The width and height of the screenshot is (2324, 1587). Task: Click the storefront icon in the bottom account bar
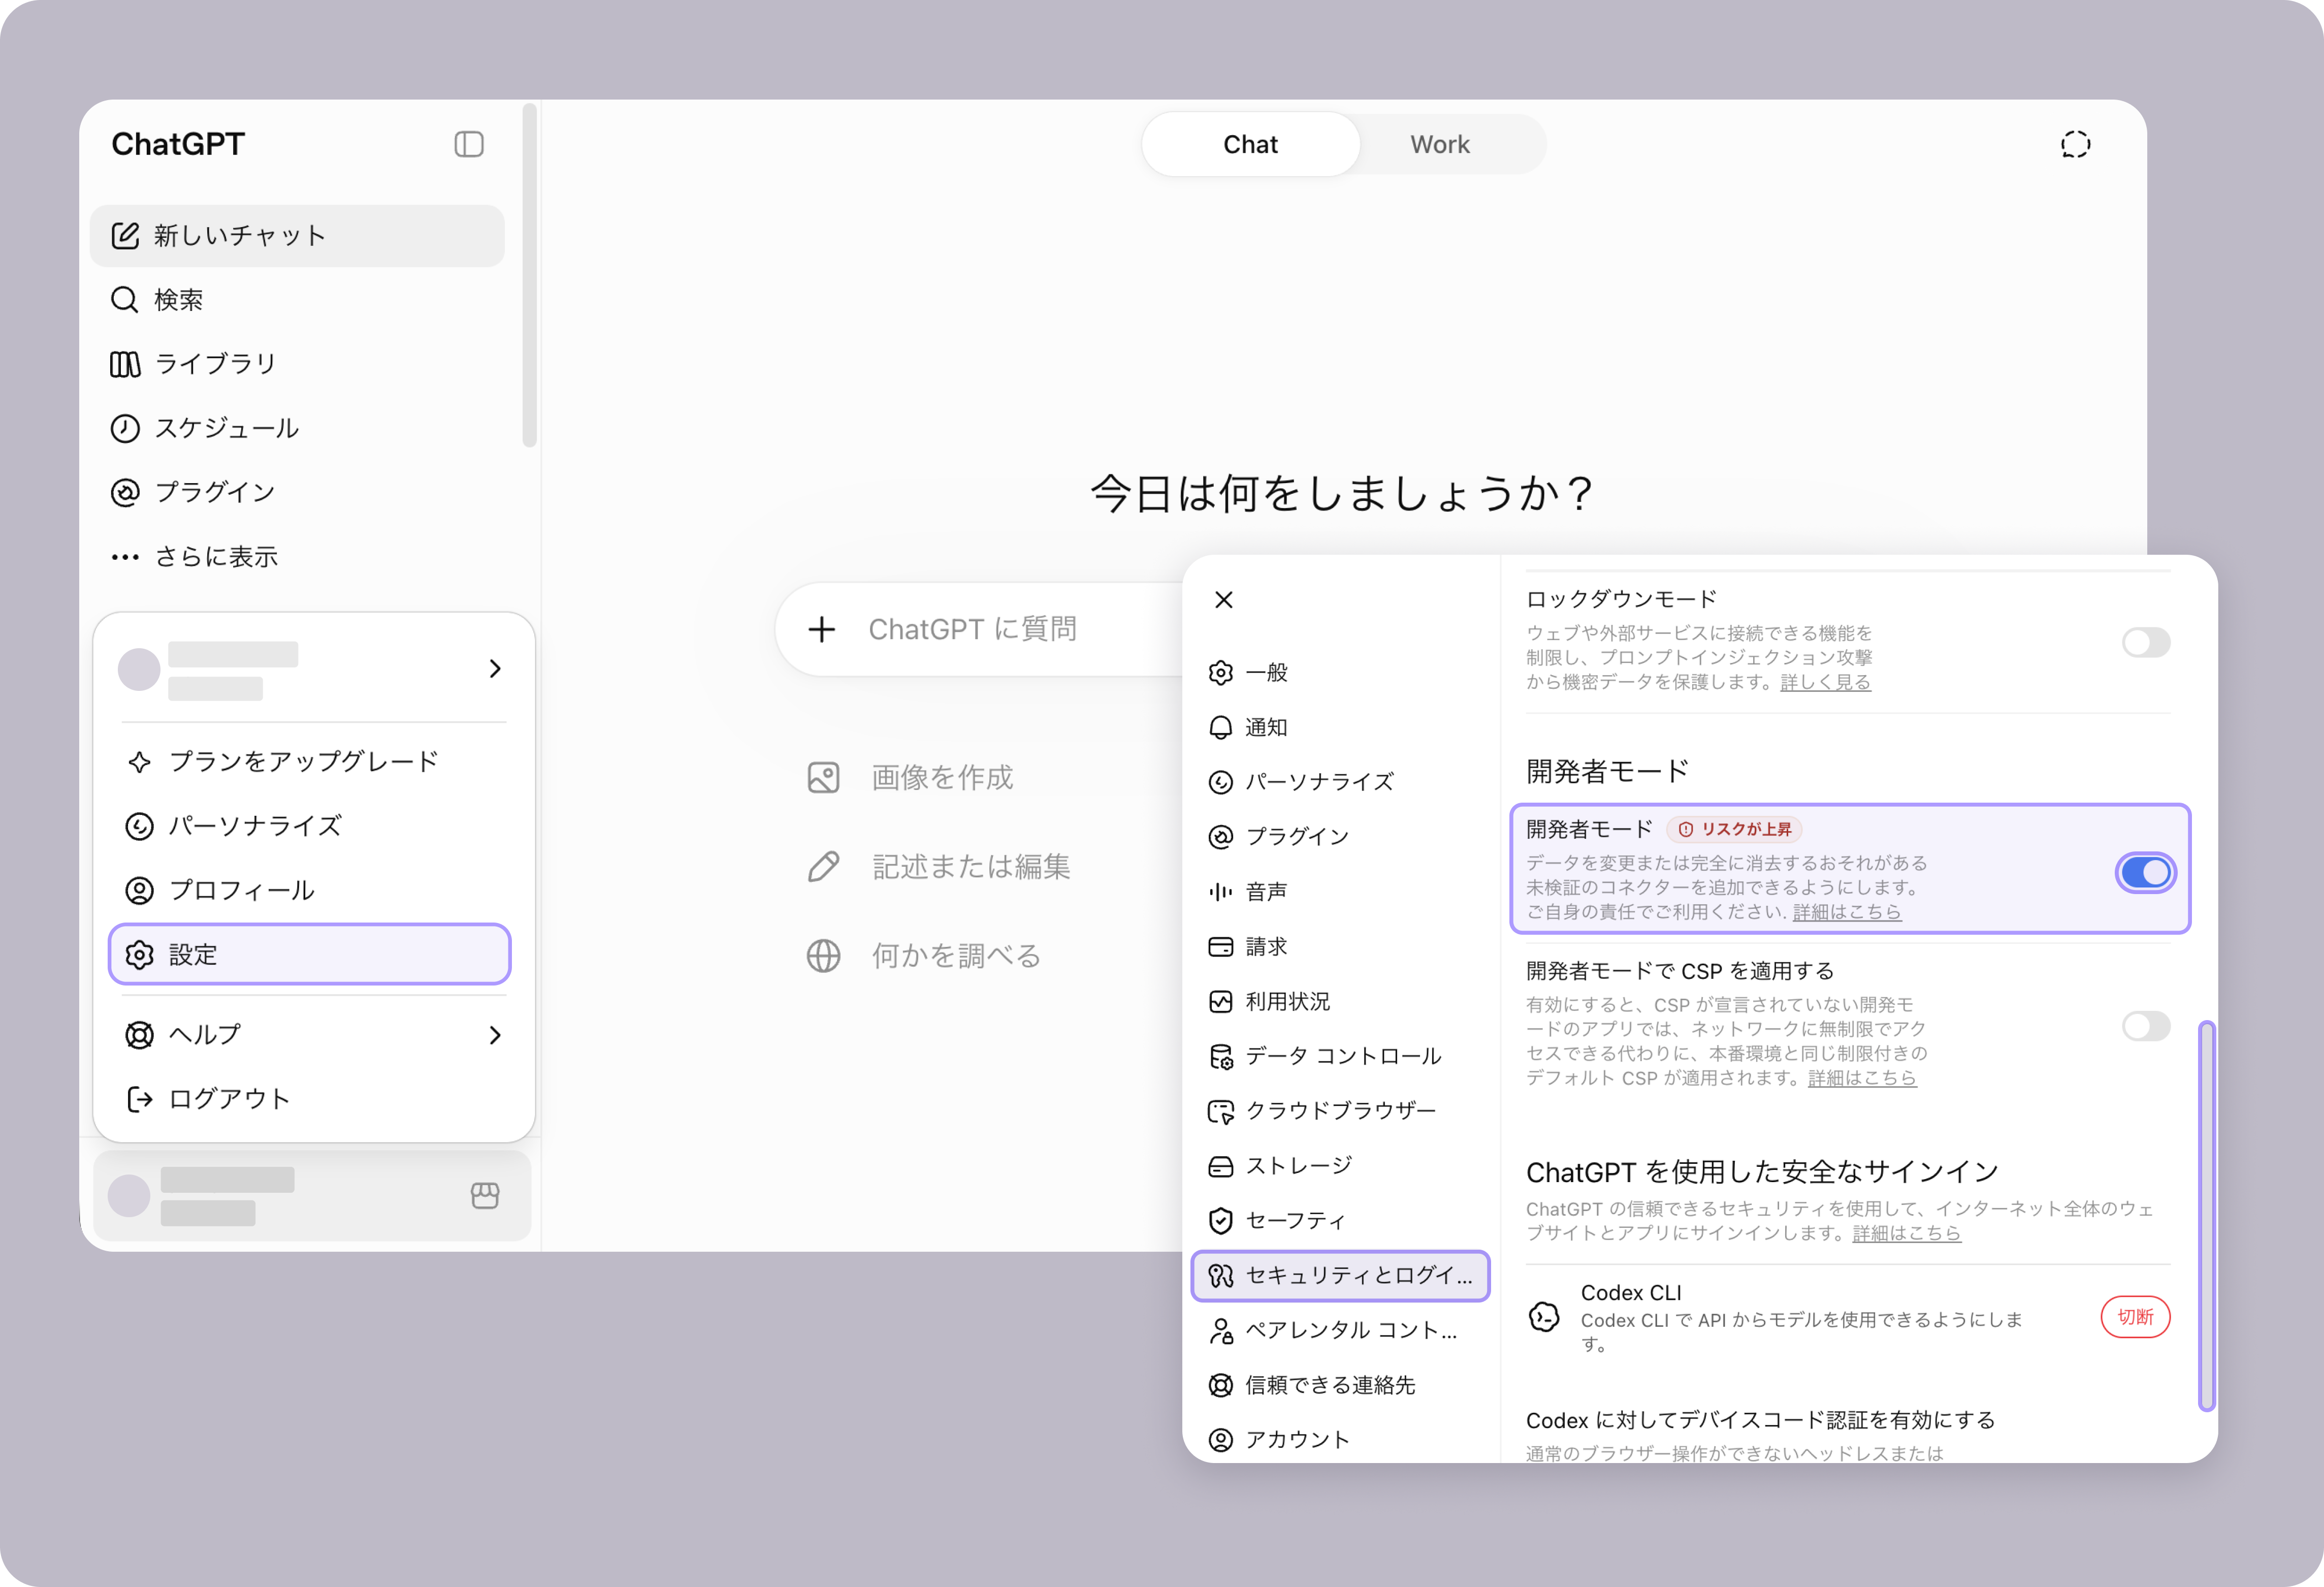[485, 1195]
